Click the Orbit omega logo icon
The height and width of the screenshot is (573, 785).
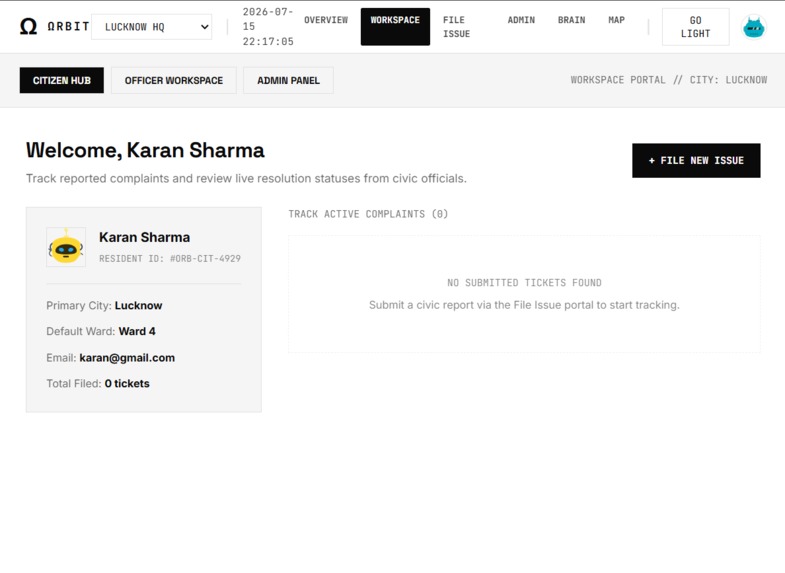(29, 27)
